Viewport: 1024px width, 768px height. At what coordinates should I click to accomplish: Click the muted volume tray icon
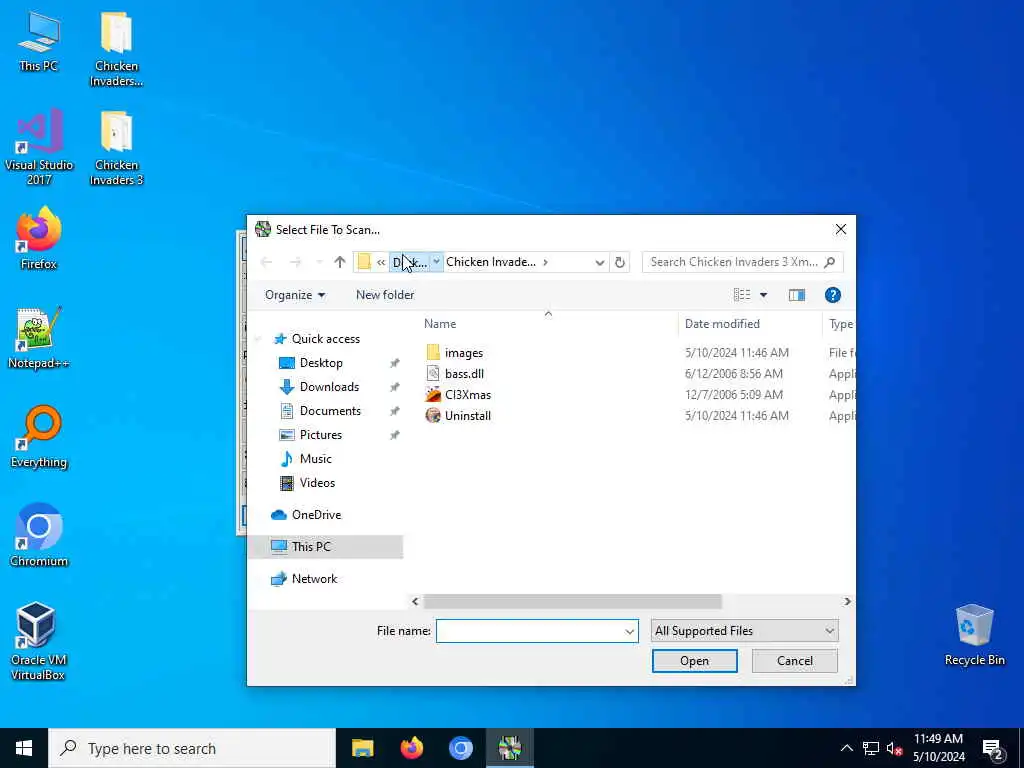(x=895, y=748)
